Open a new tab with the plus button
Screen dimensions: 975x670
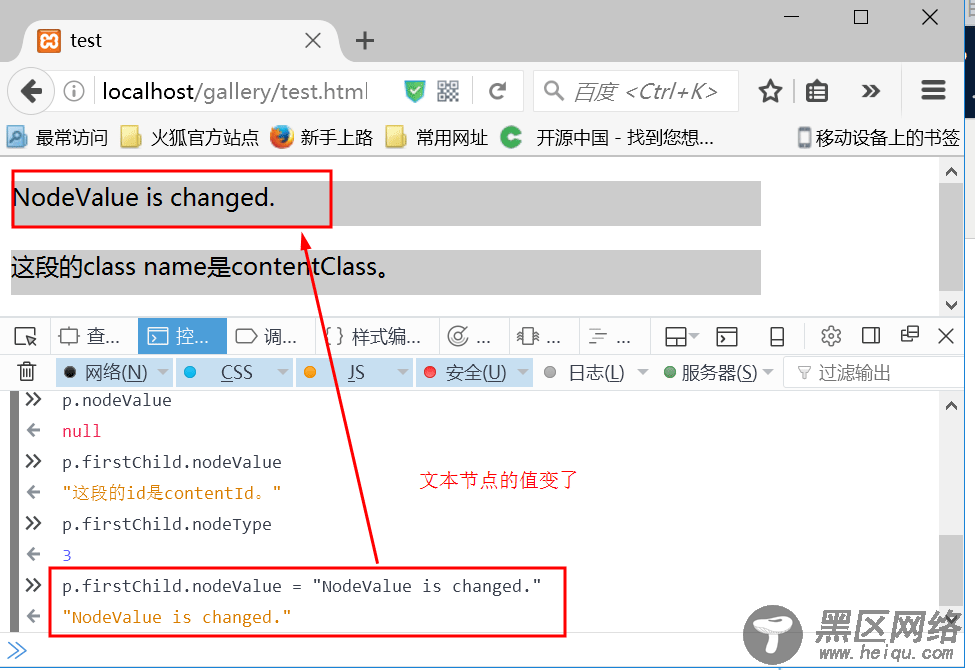(x=365, y=41)
